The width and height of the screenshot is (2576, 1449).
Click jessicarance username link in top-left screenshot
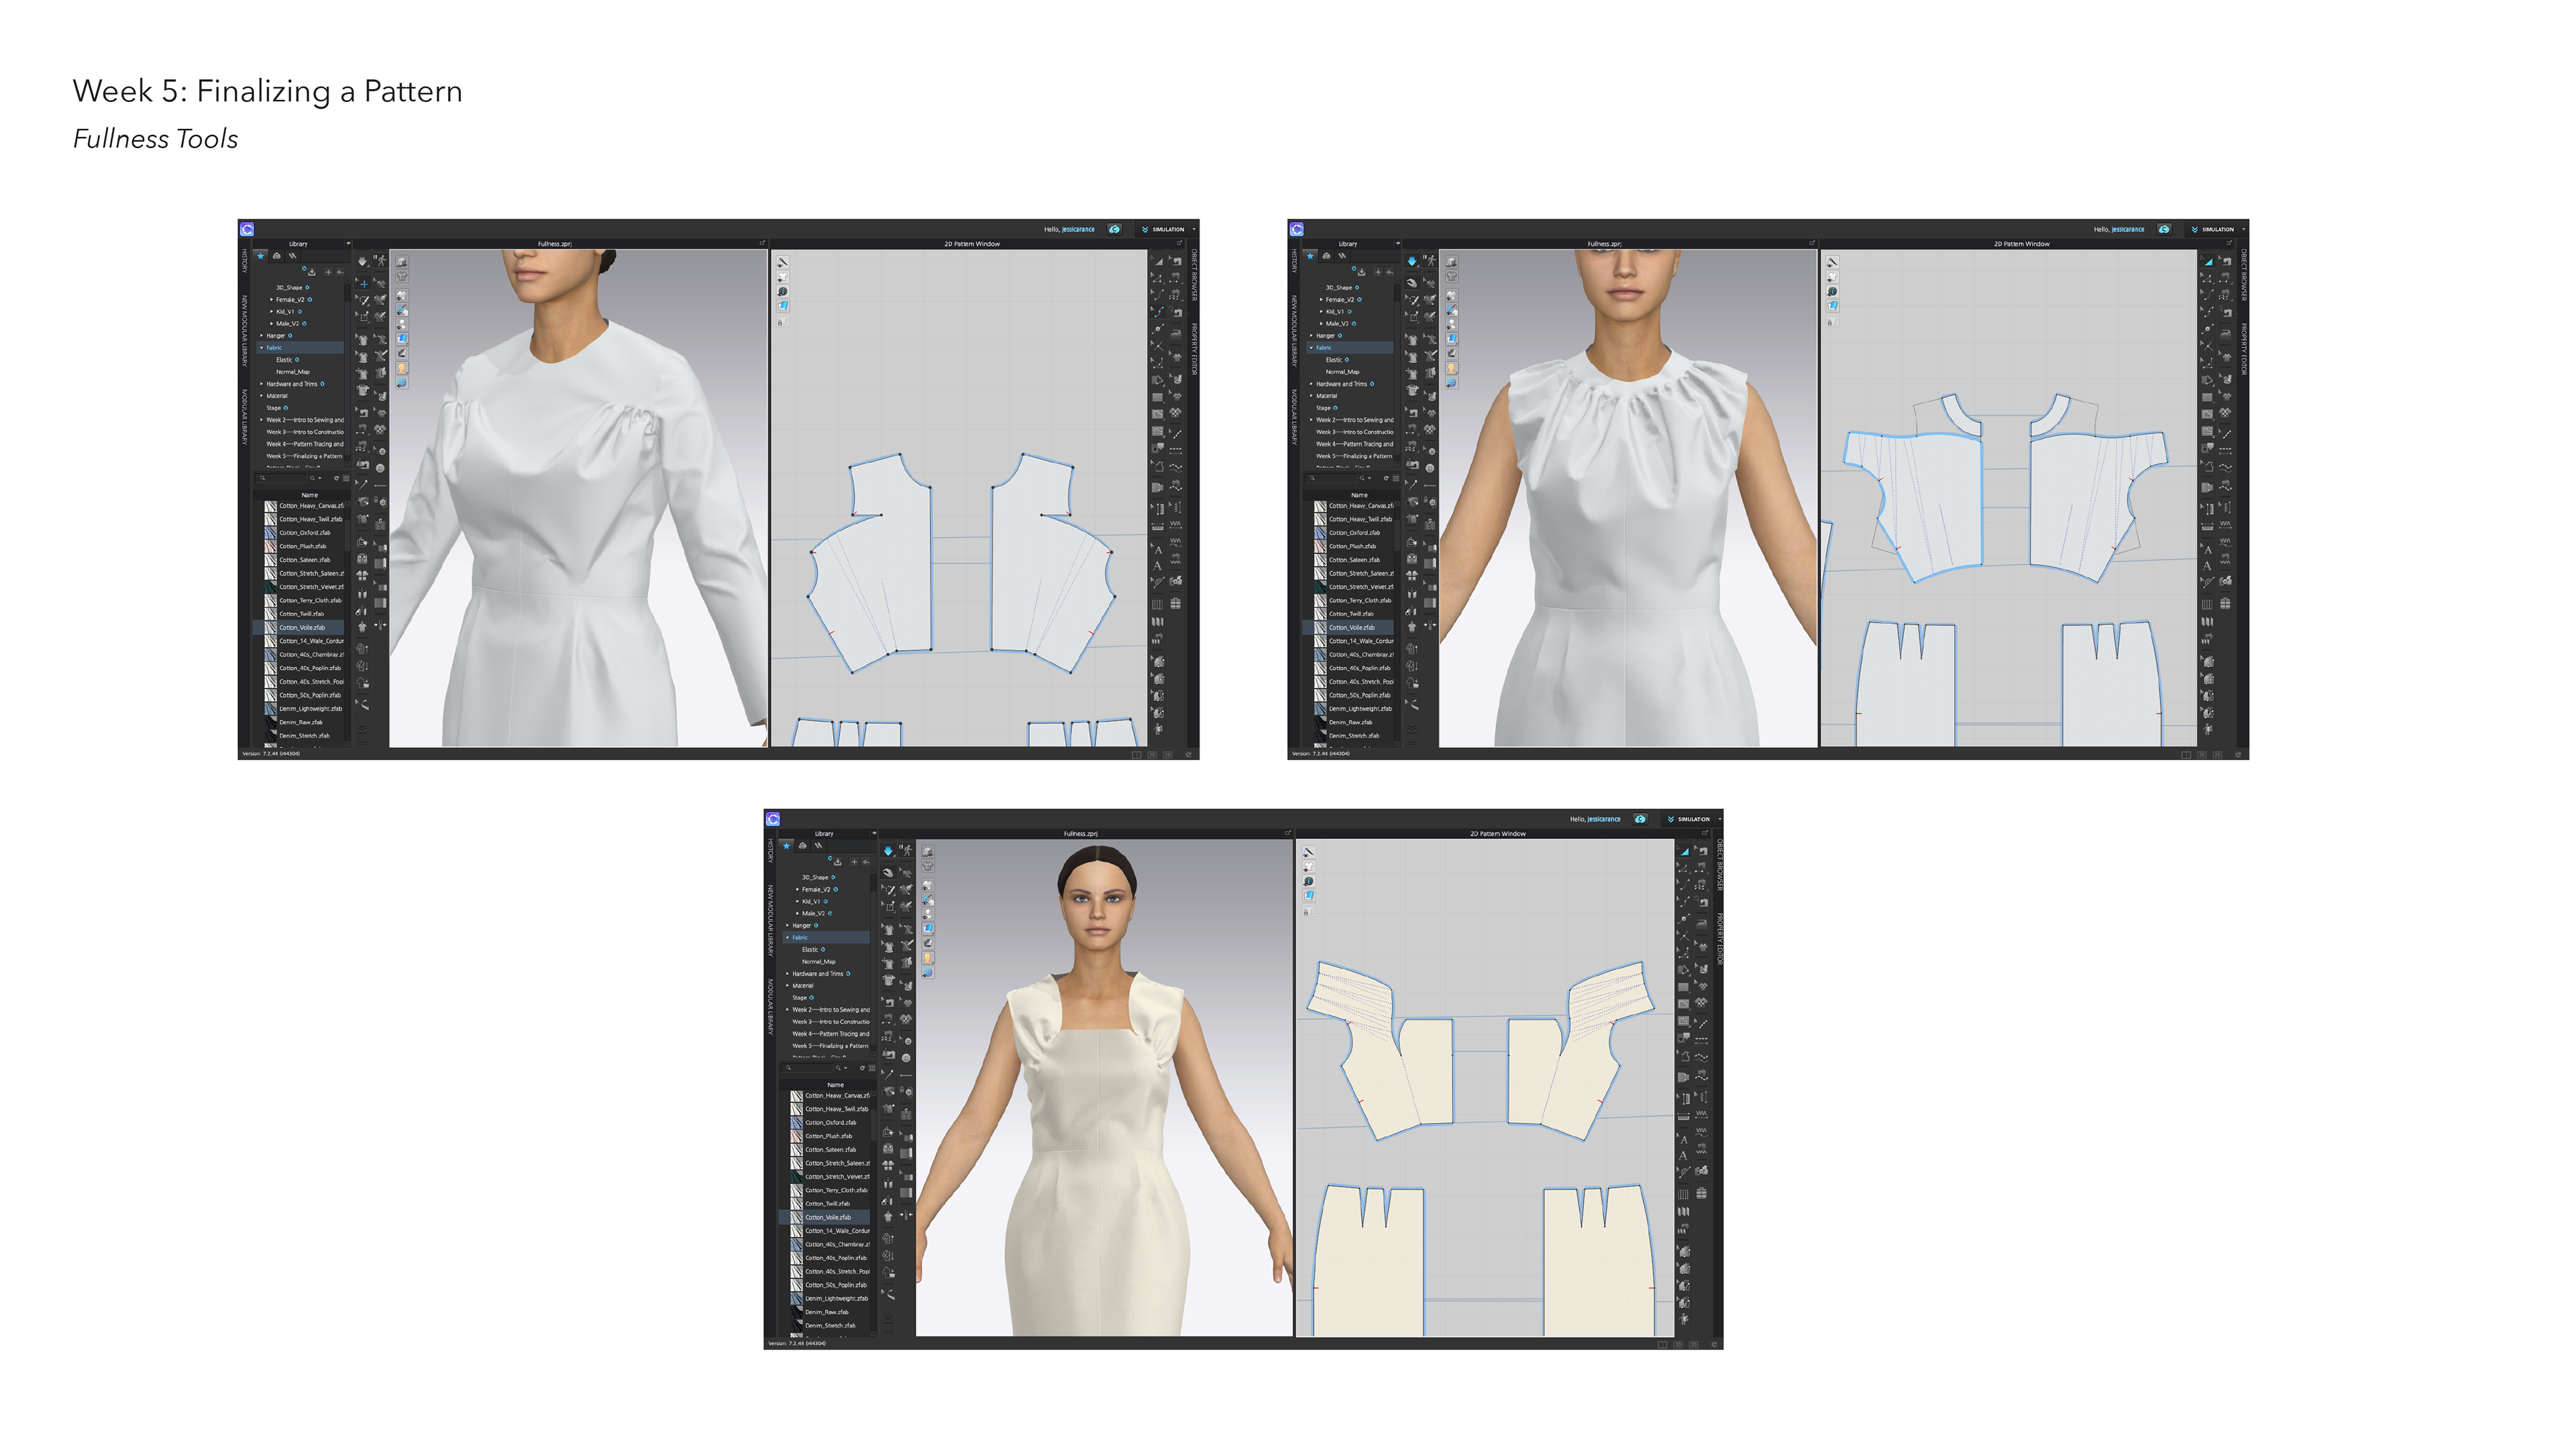(x=1078, y=229)
